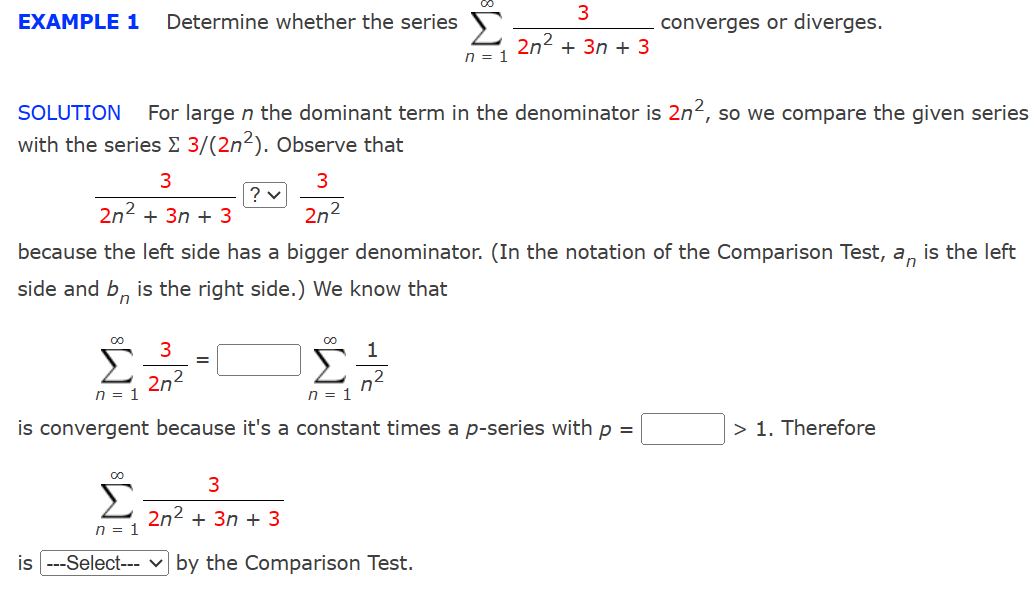Open the selector before 'by the Comparison Test'
This screenshot has width=1036, height=595.
click(x=103, y=563)
